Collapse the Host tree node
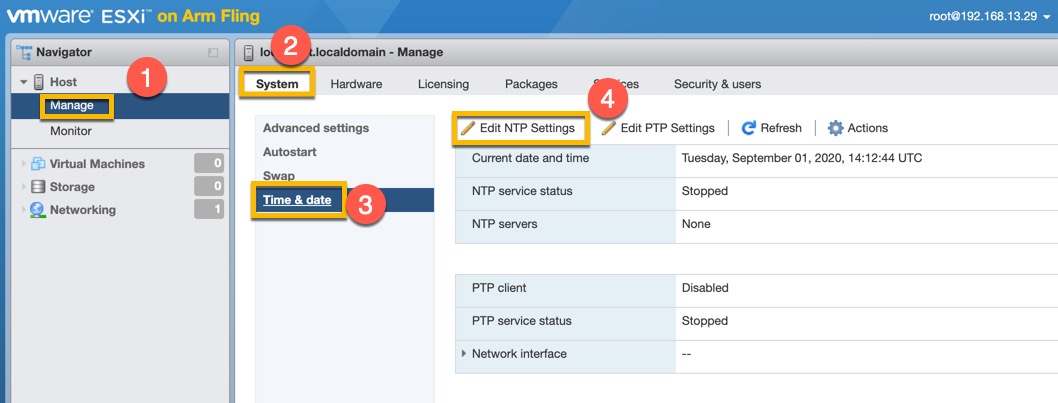The width and height of the screenshot is (1058, 403). point(24,82)
